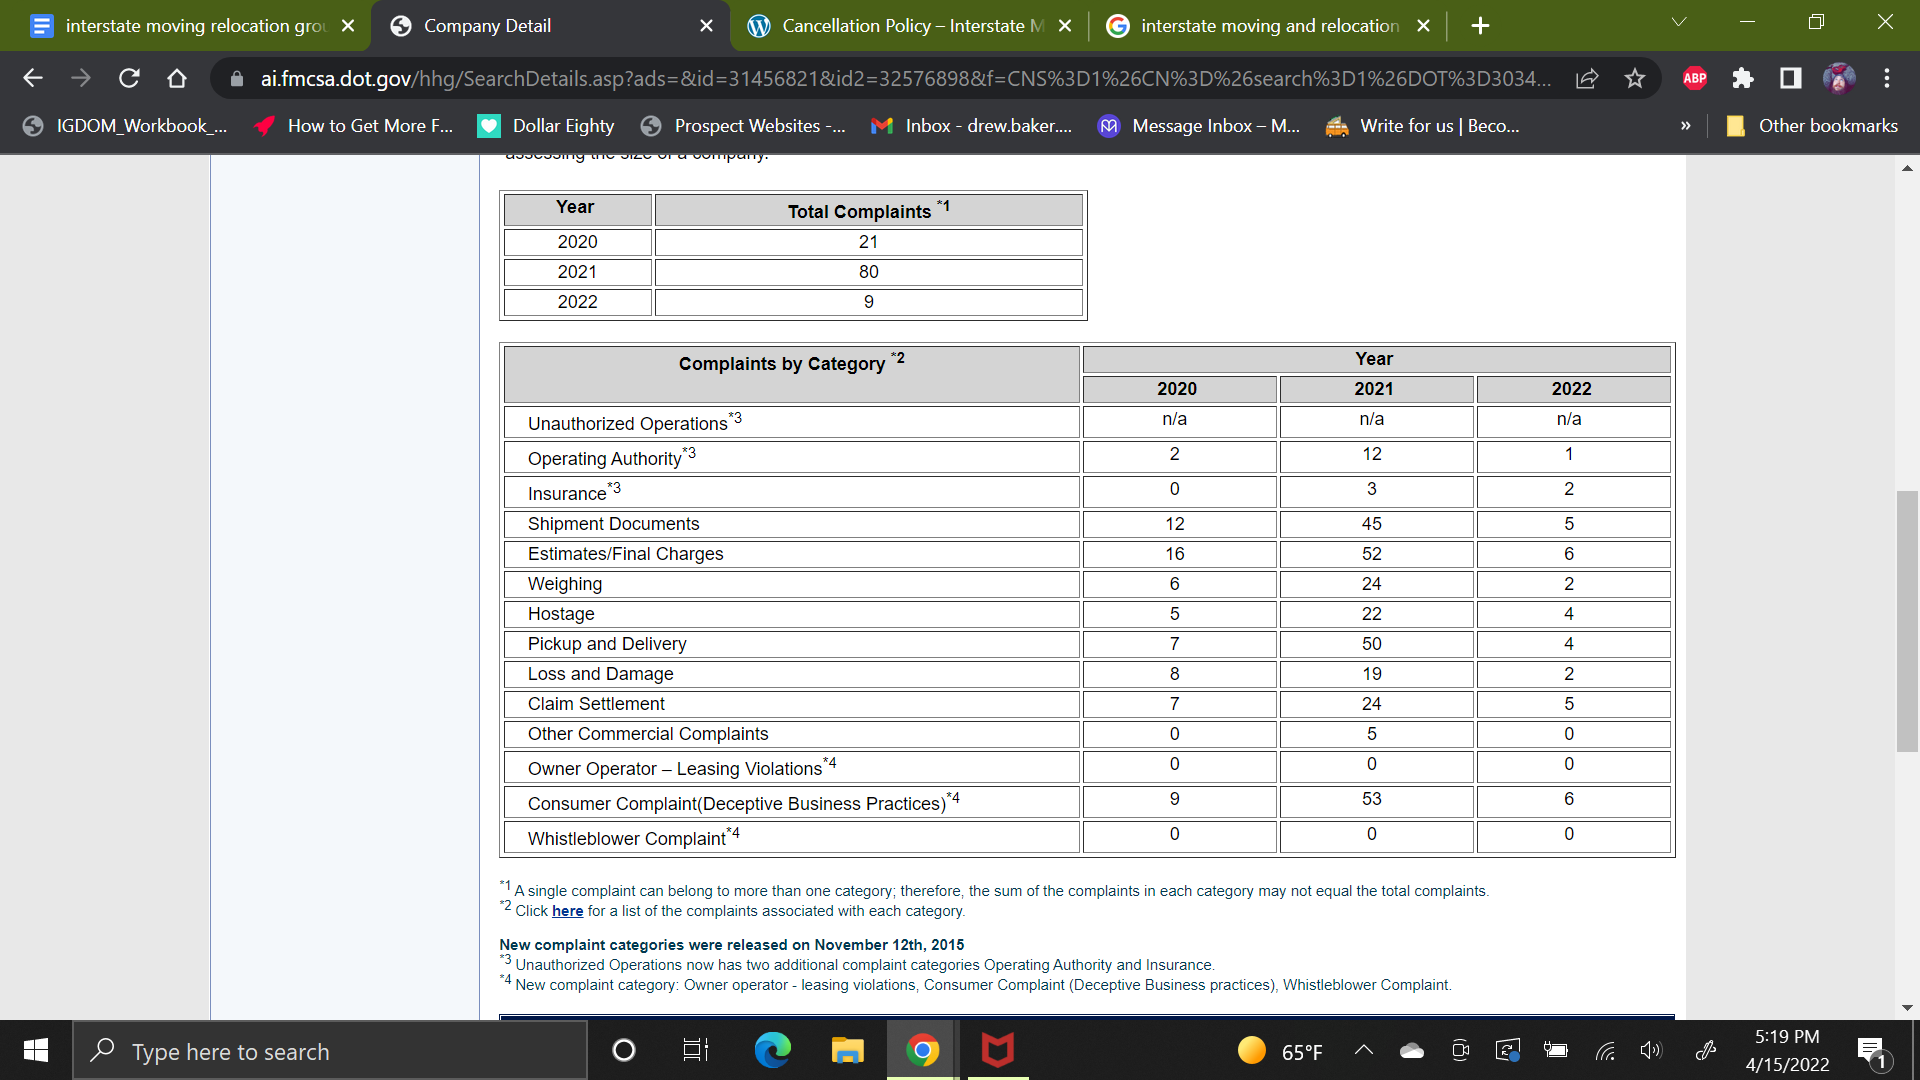The width and height of the screenshot is (1920, 1080).
Task: Click the 'here' complaints list link
Action: pyautogui.click(x=567, y=911)
